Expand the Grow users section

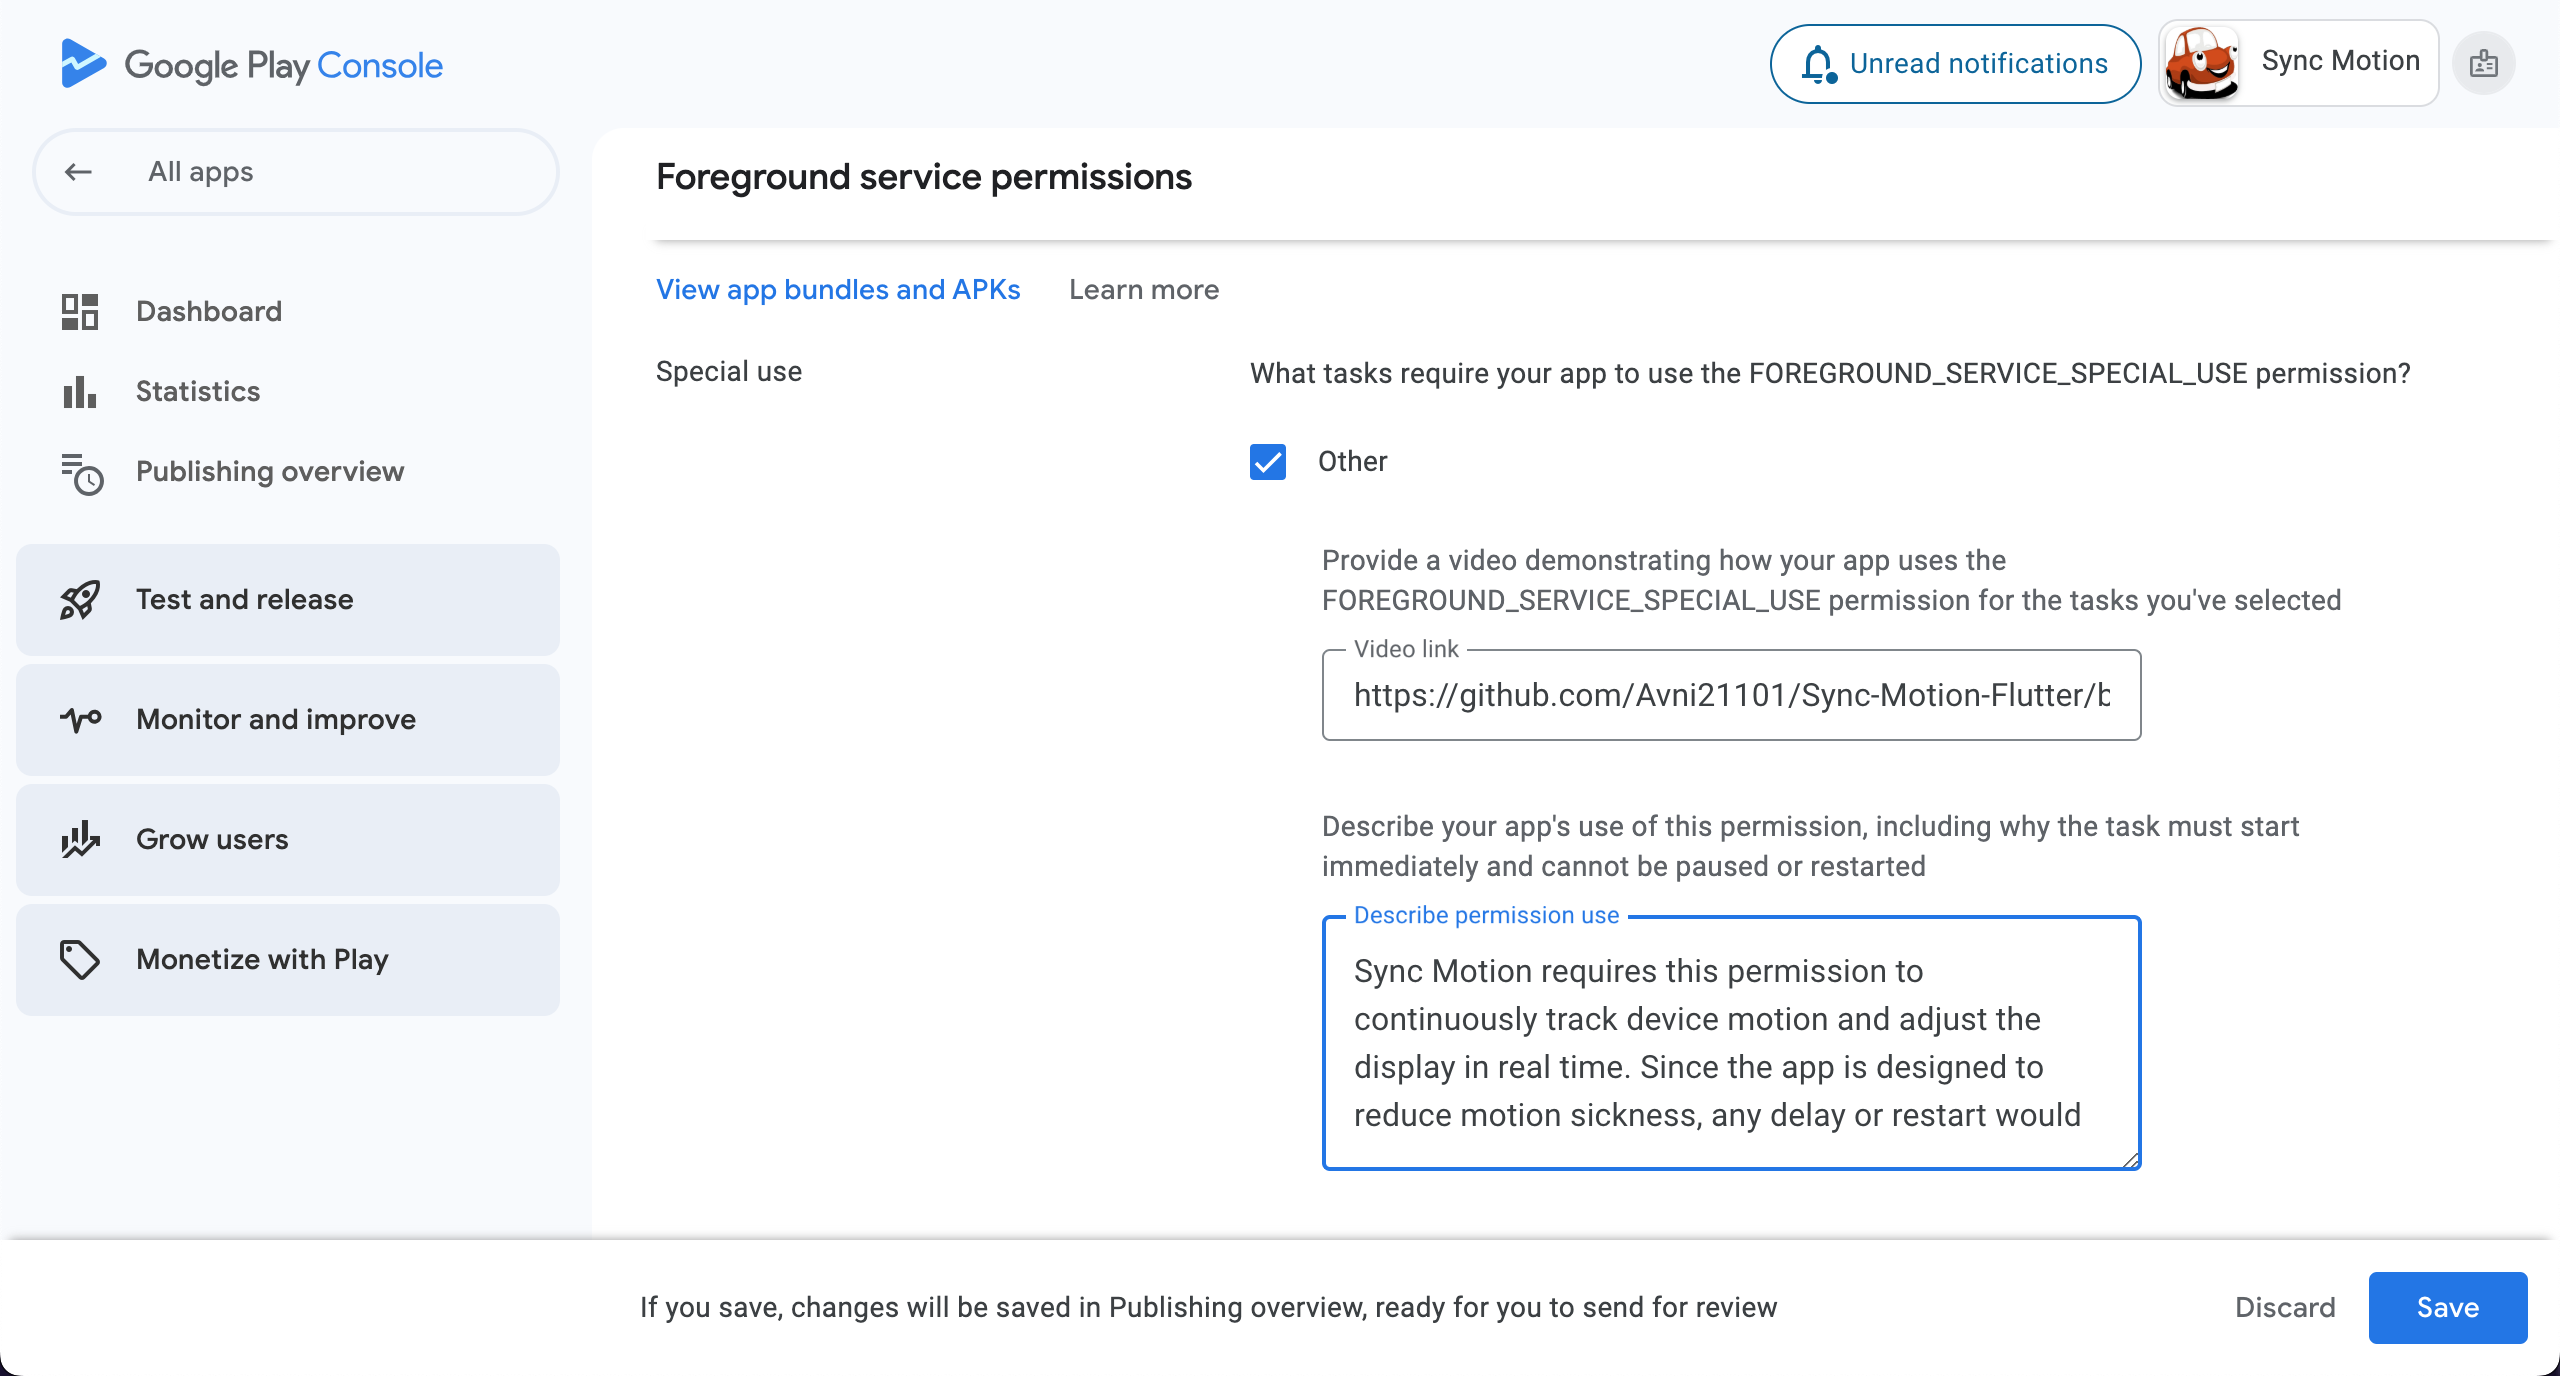point(288,840)
